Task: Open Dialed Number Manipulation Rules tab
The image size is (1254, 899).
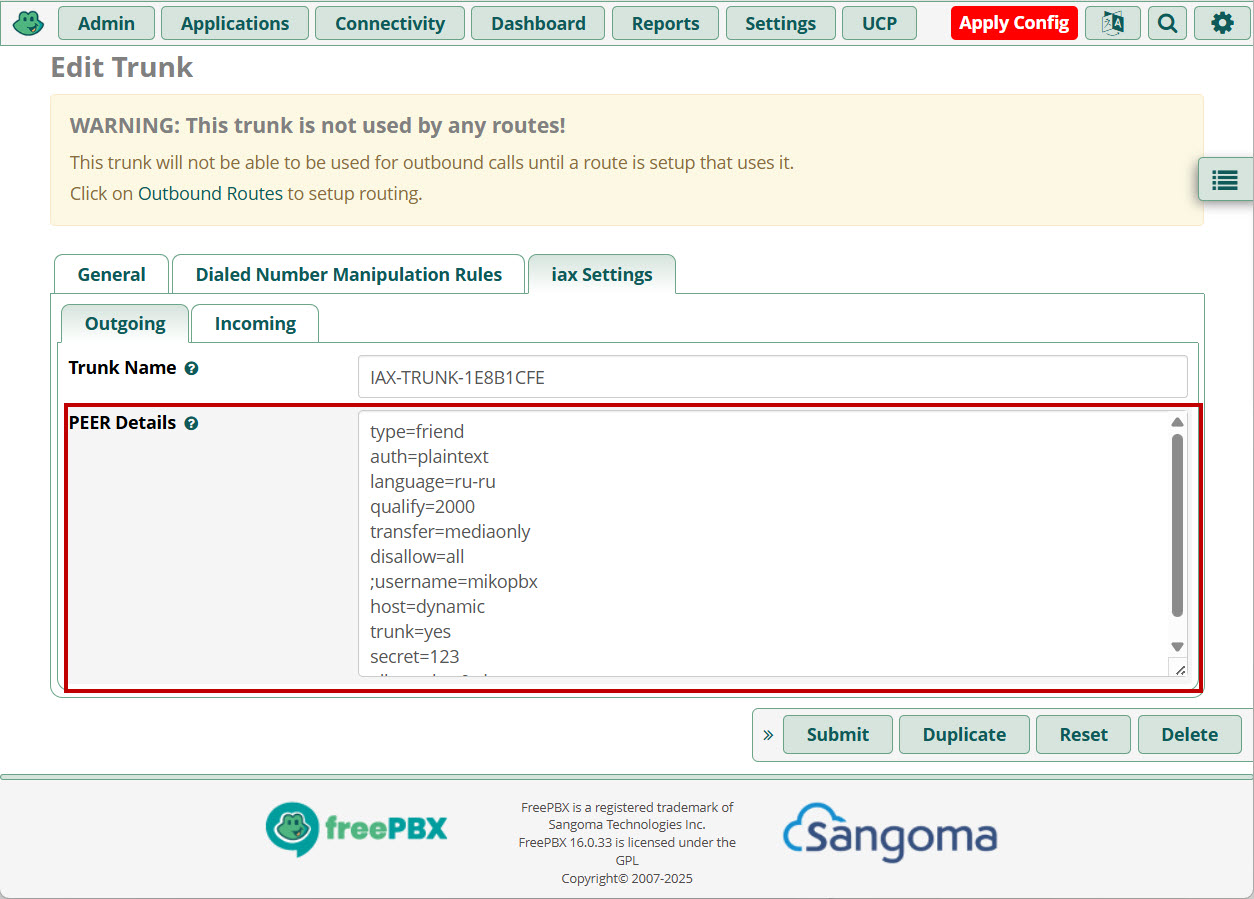Action: pos(348,274)
